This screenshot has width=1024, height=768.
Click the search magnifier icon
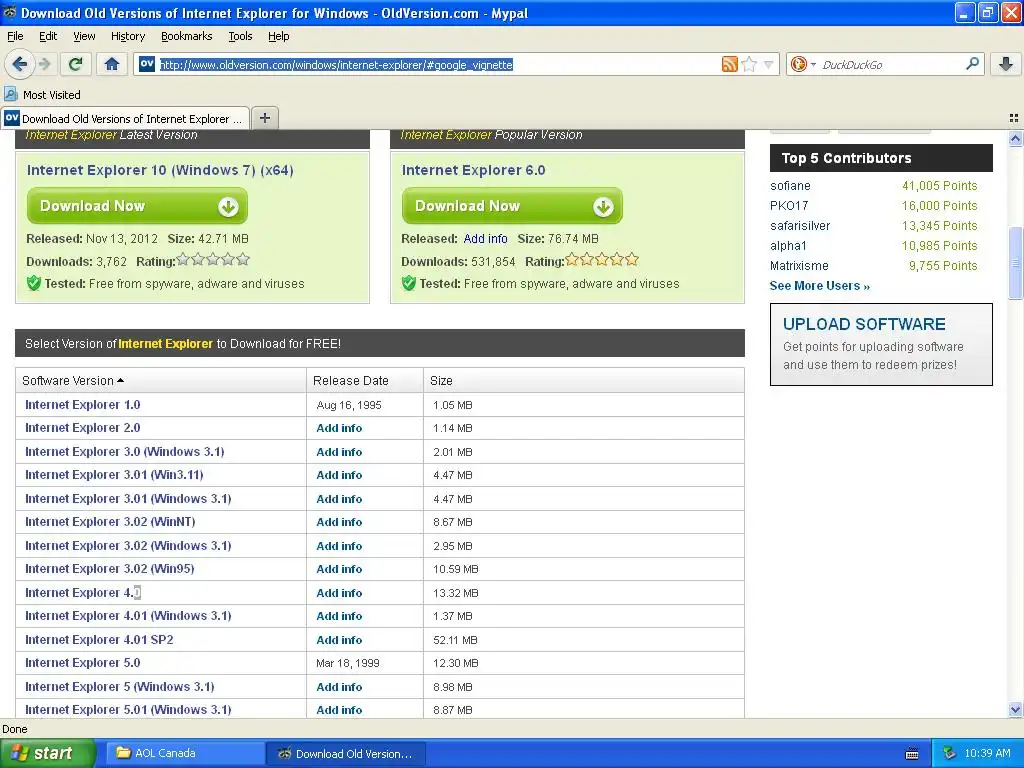coord(972,63)
